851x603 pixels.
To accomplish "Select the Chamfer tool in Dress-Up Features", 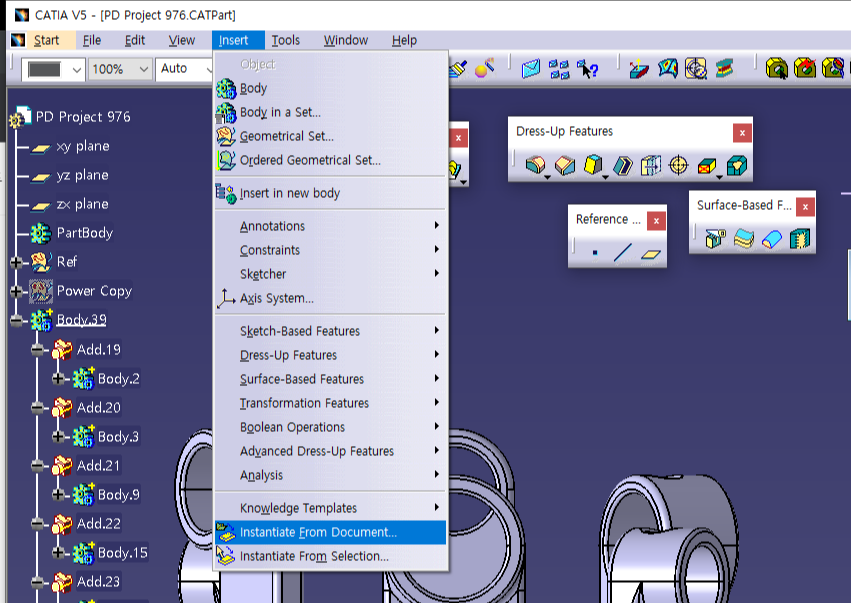I will (564, 165).
